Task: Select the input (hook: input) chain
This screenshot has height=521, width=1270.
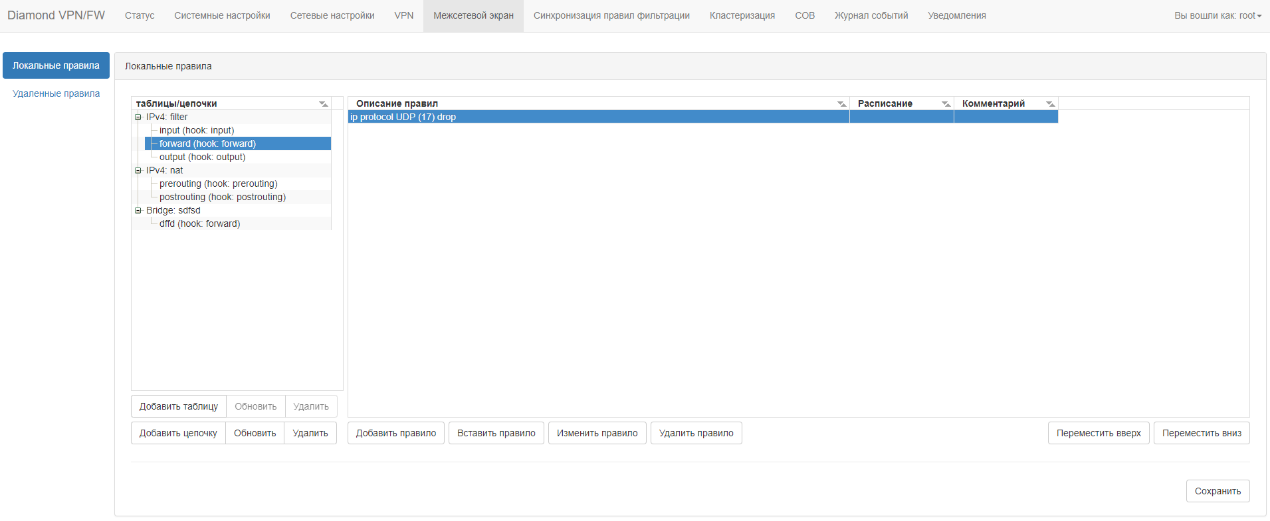Action: click(x=196, y=130)
